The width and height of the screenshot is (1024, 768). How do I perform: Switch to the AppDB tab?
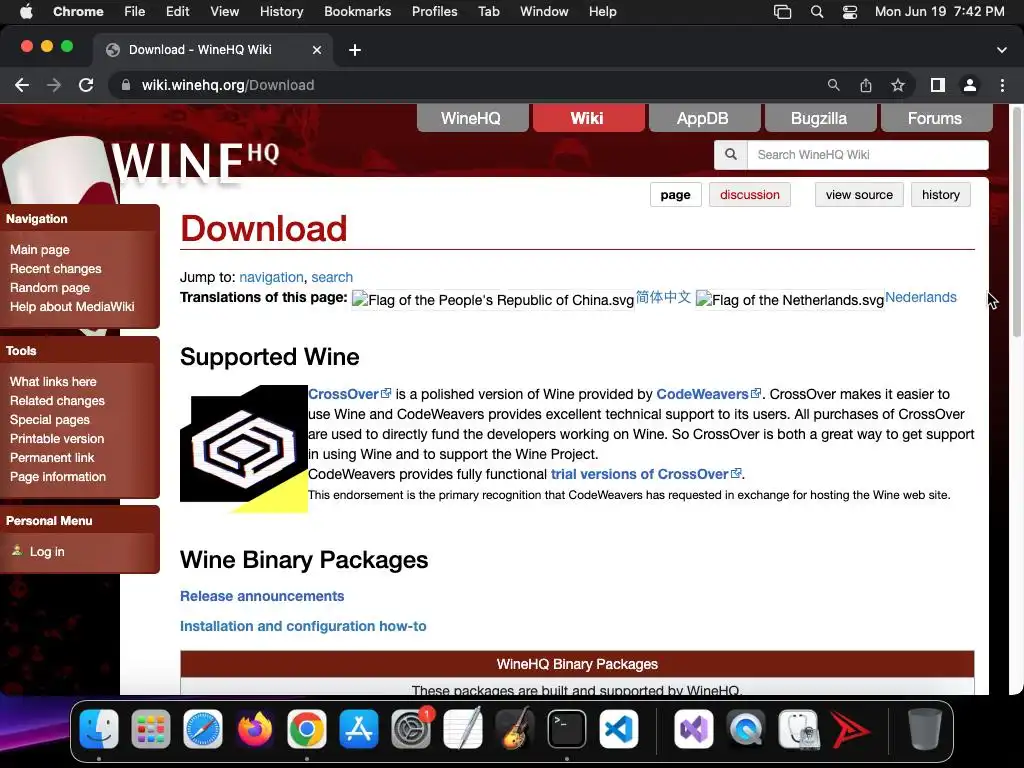[x=703, y=118]
